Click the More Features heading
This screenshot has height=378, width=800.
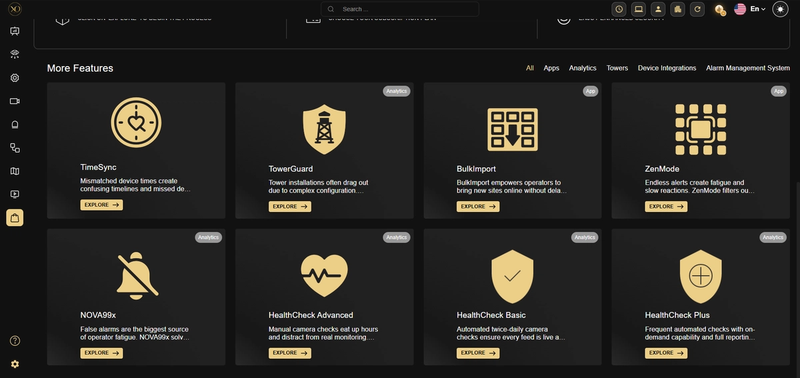80,68
